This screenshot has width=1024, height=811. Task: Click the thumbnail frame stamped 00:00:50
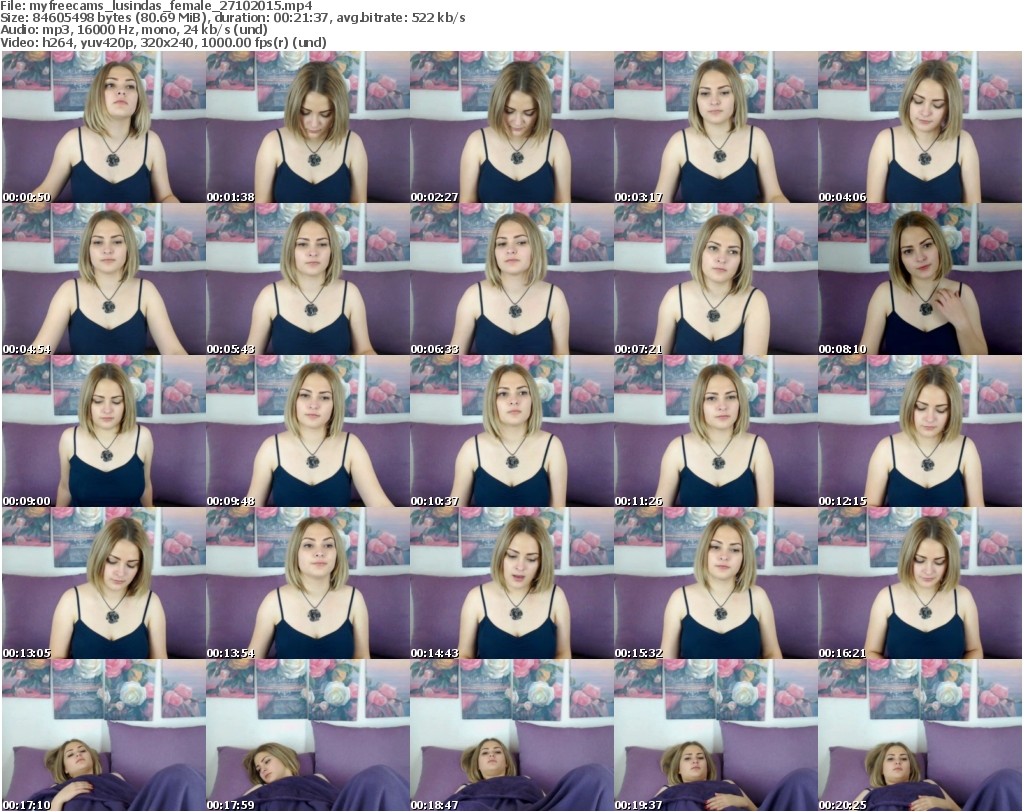click(x=104, y=127)
